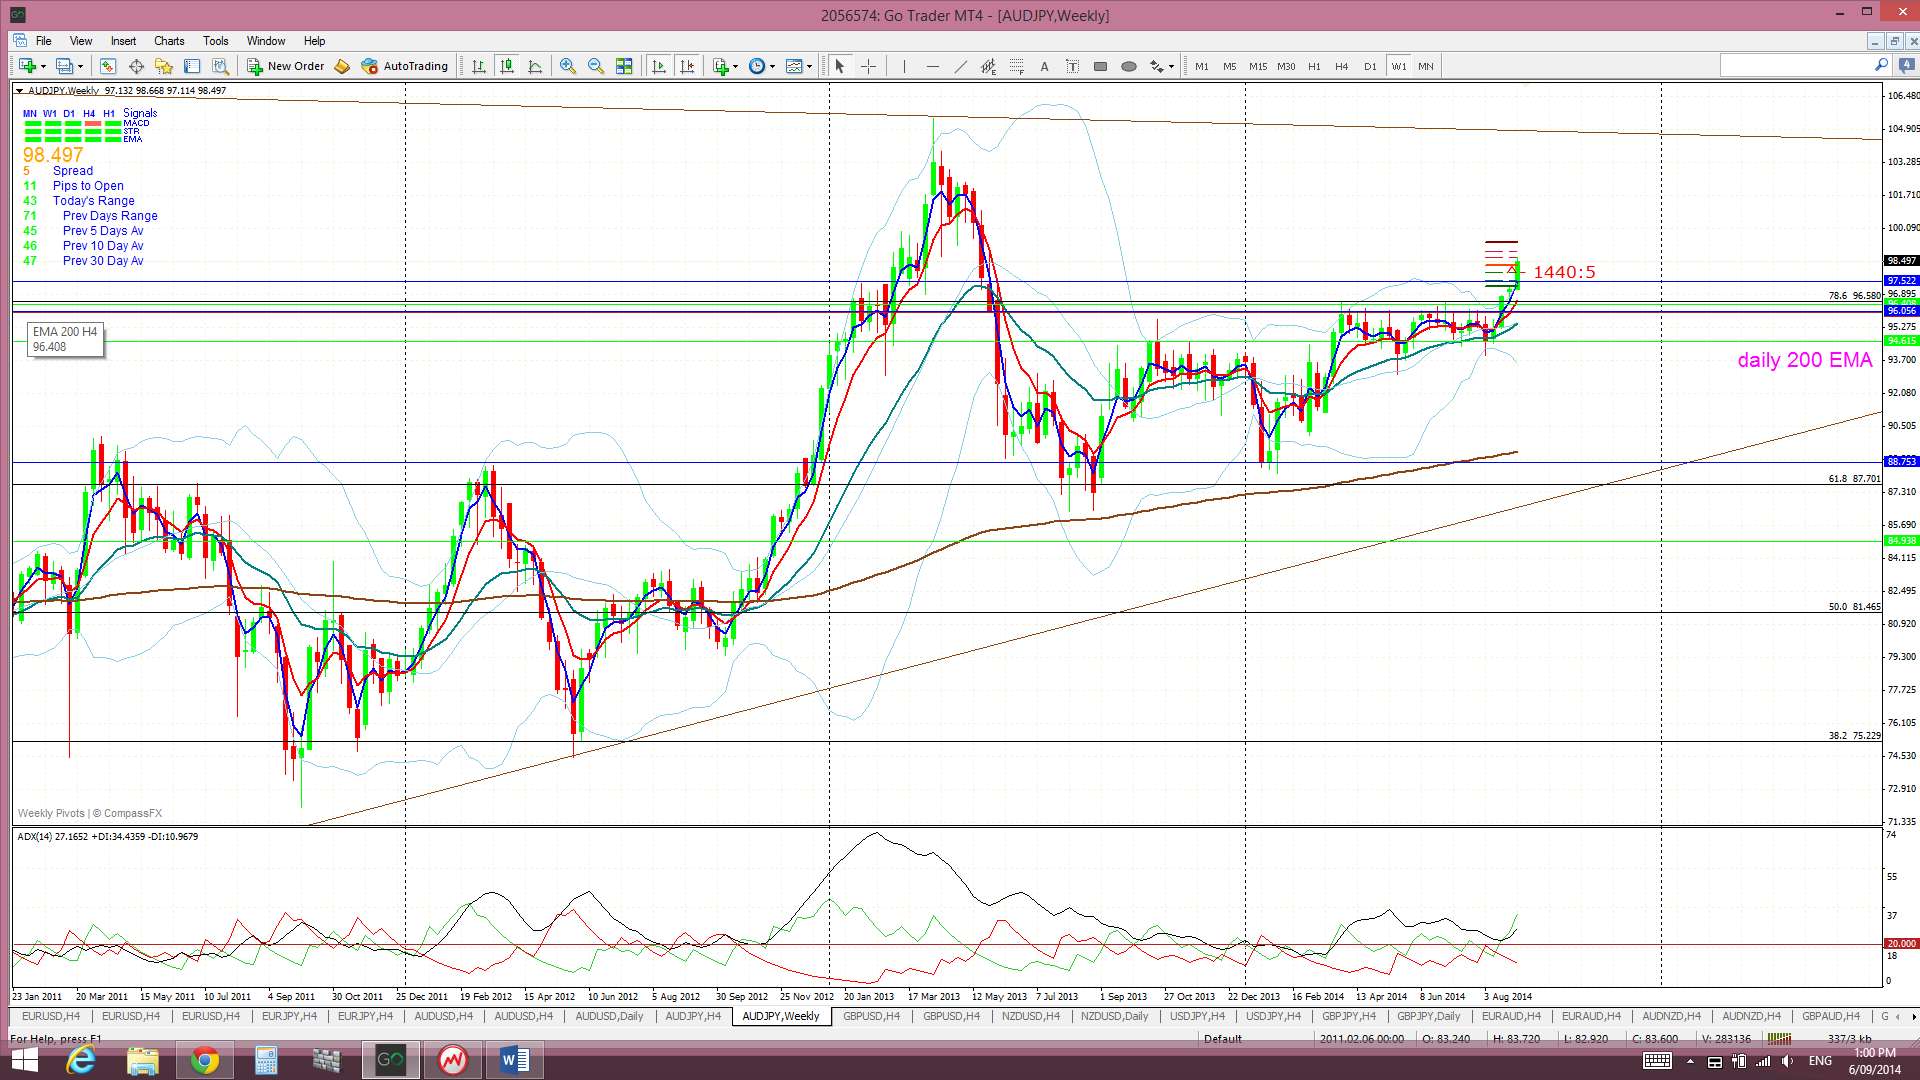Open the Templates dropdown arrow
The height and width of the screenshot is (1080, 1920).
(x=810, y=66)
